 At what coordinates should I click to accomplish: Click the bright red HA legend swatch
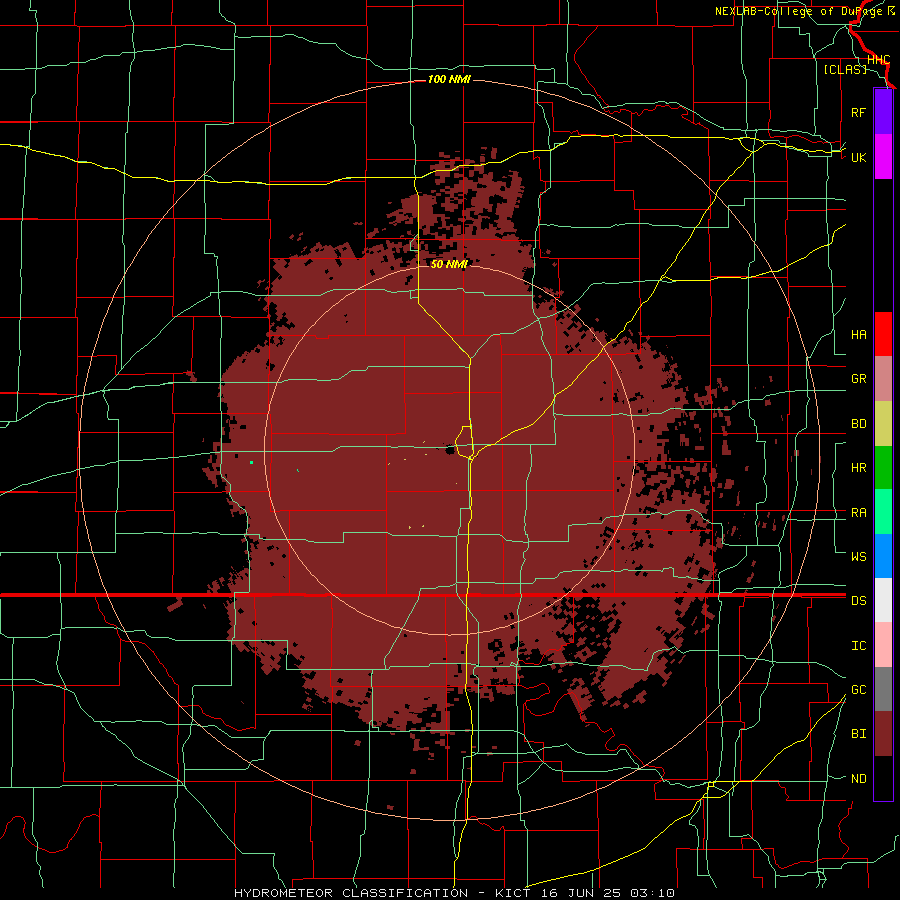(x=883, y=334)
